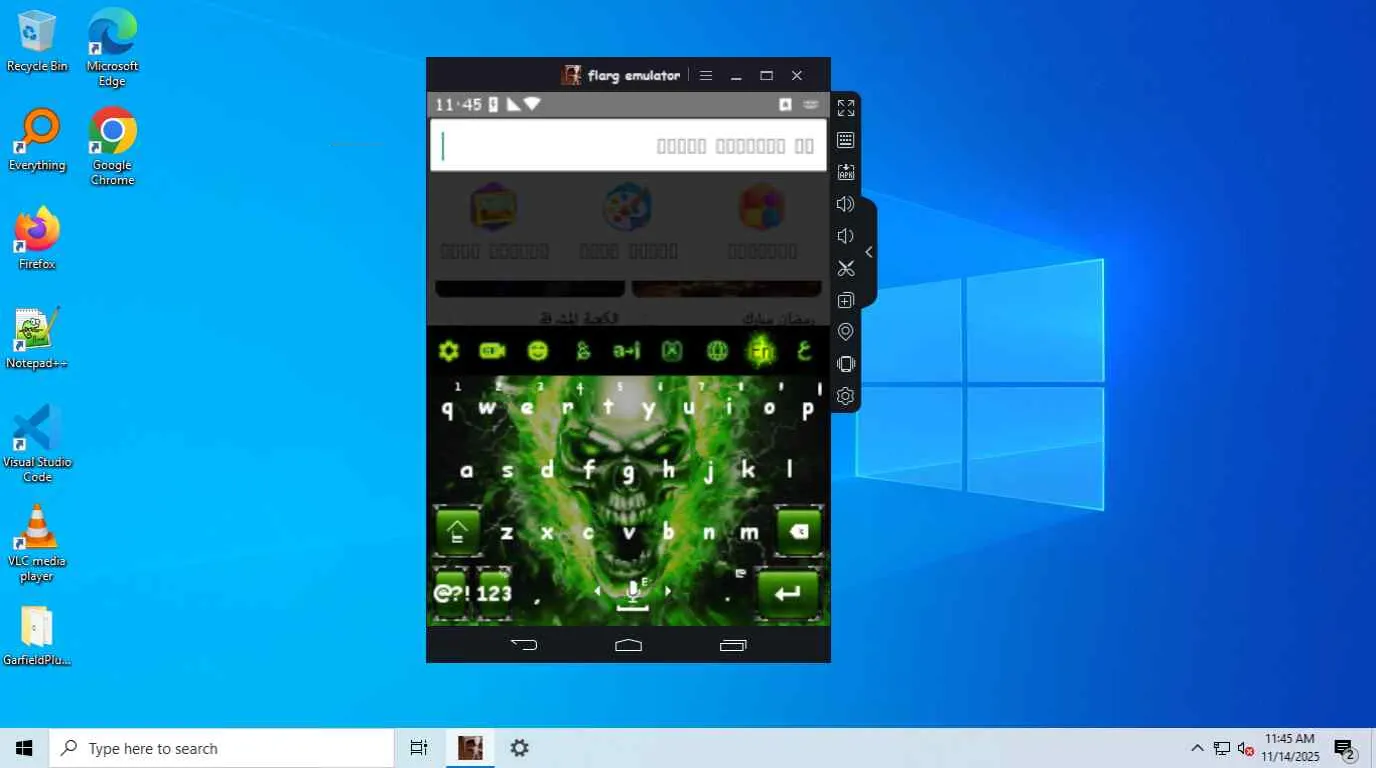Tap the camera-shaped icon on keyboard toolbar
Viewport: 1376px width, 768px height.
(x=492, y=351)
